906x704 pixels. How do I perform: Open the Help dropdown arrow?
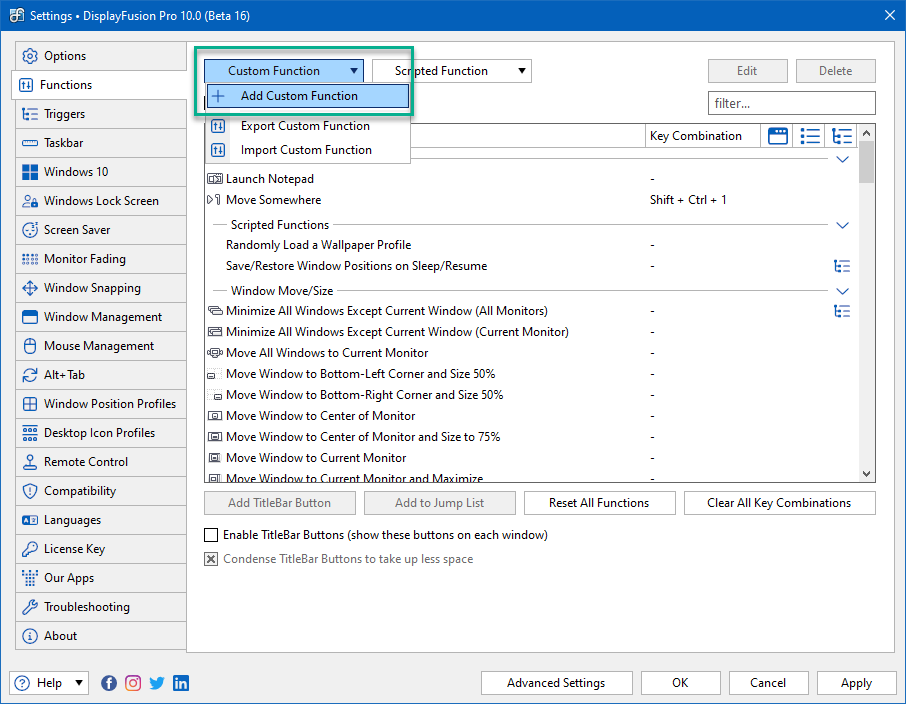point(79,683)
